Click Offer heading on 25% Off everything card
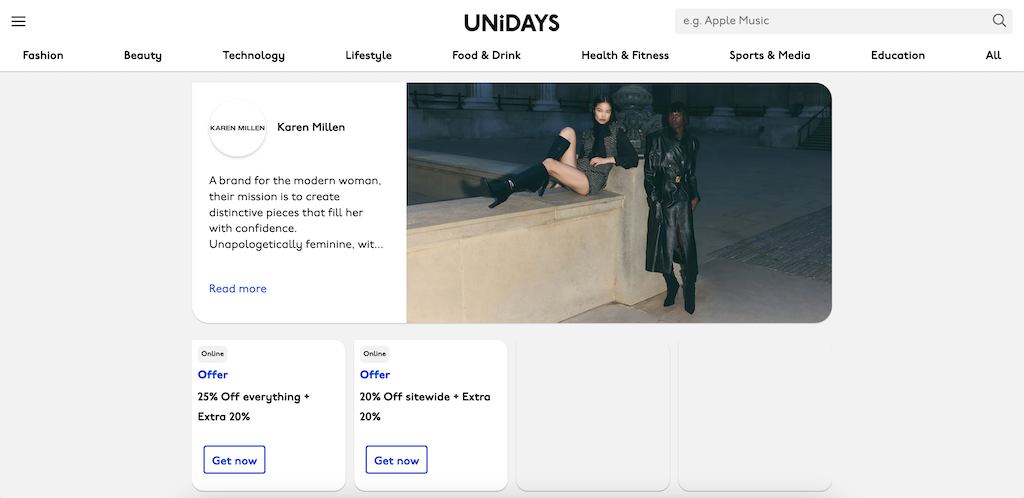Screen dimensions: 1024x498 (x=213, y=375)
